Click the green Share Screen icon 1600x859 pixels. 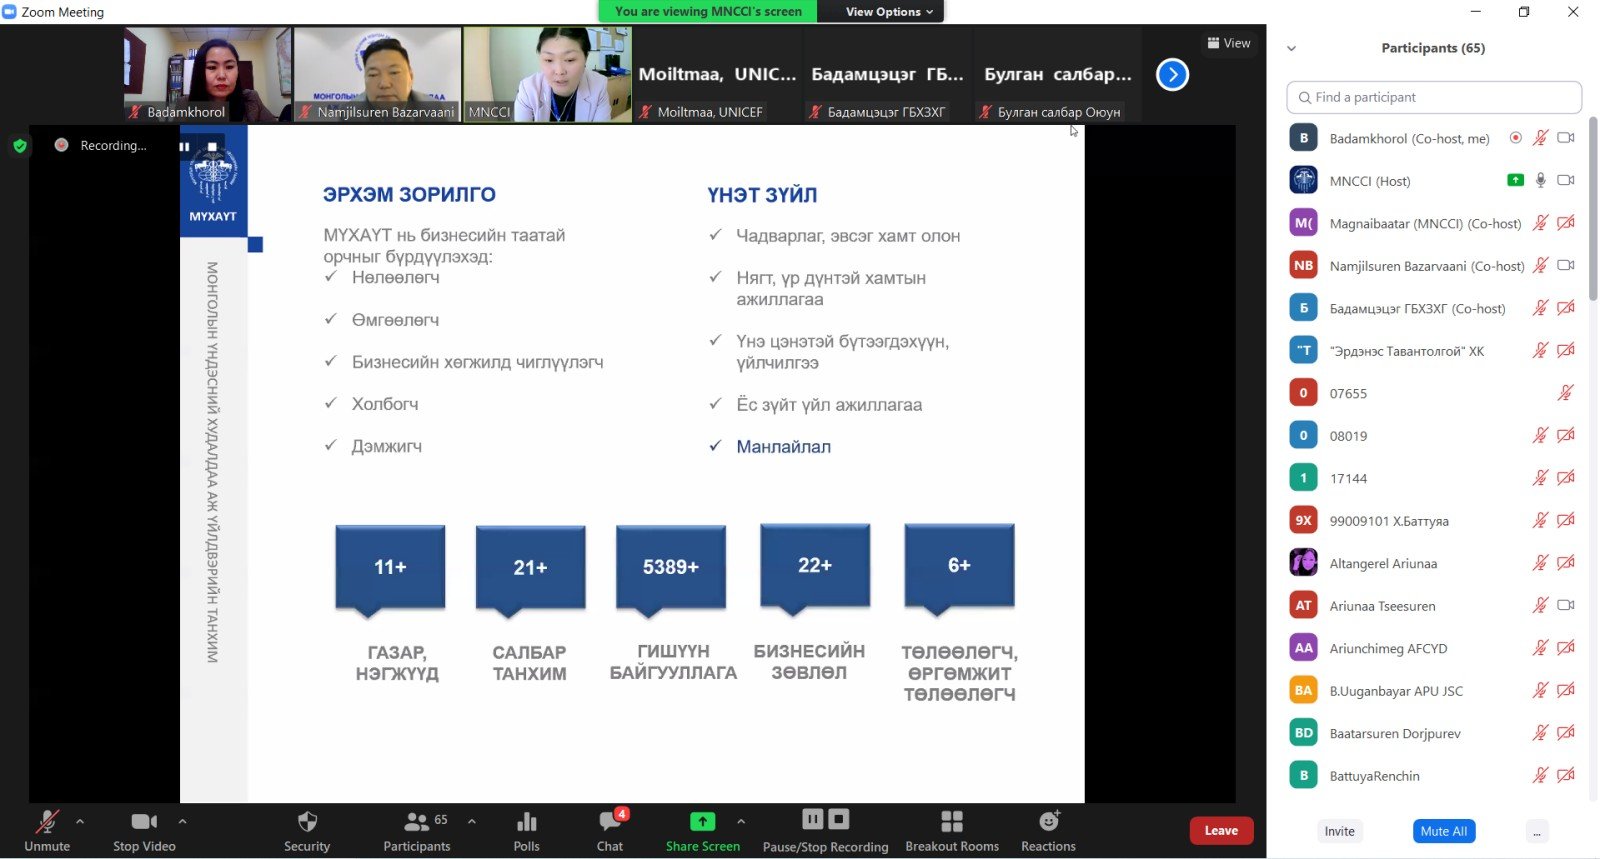703,821
